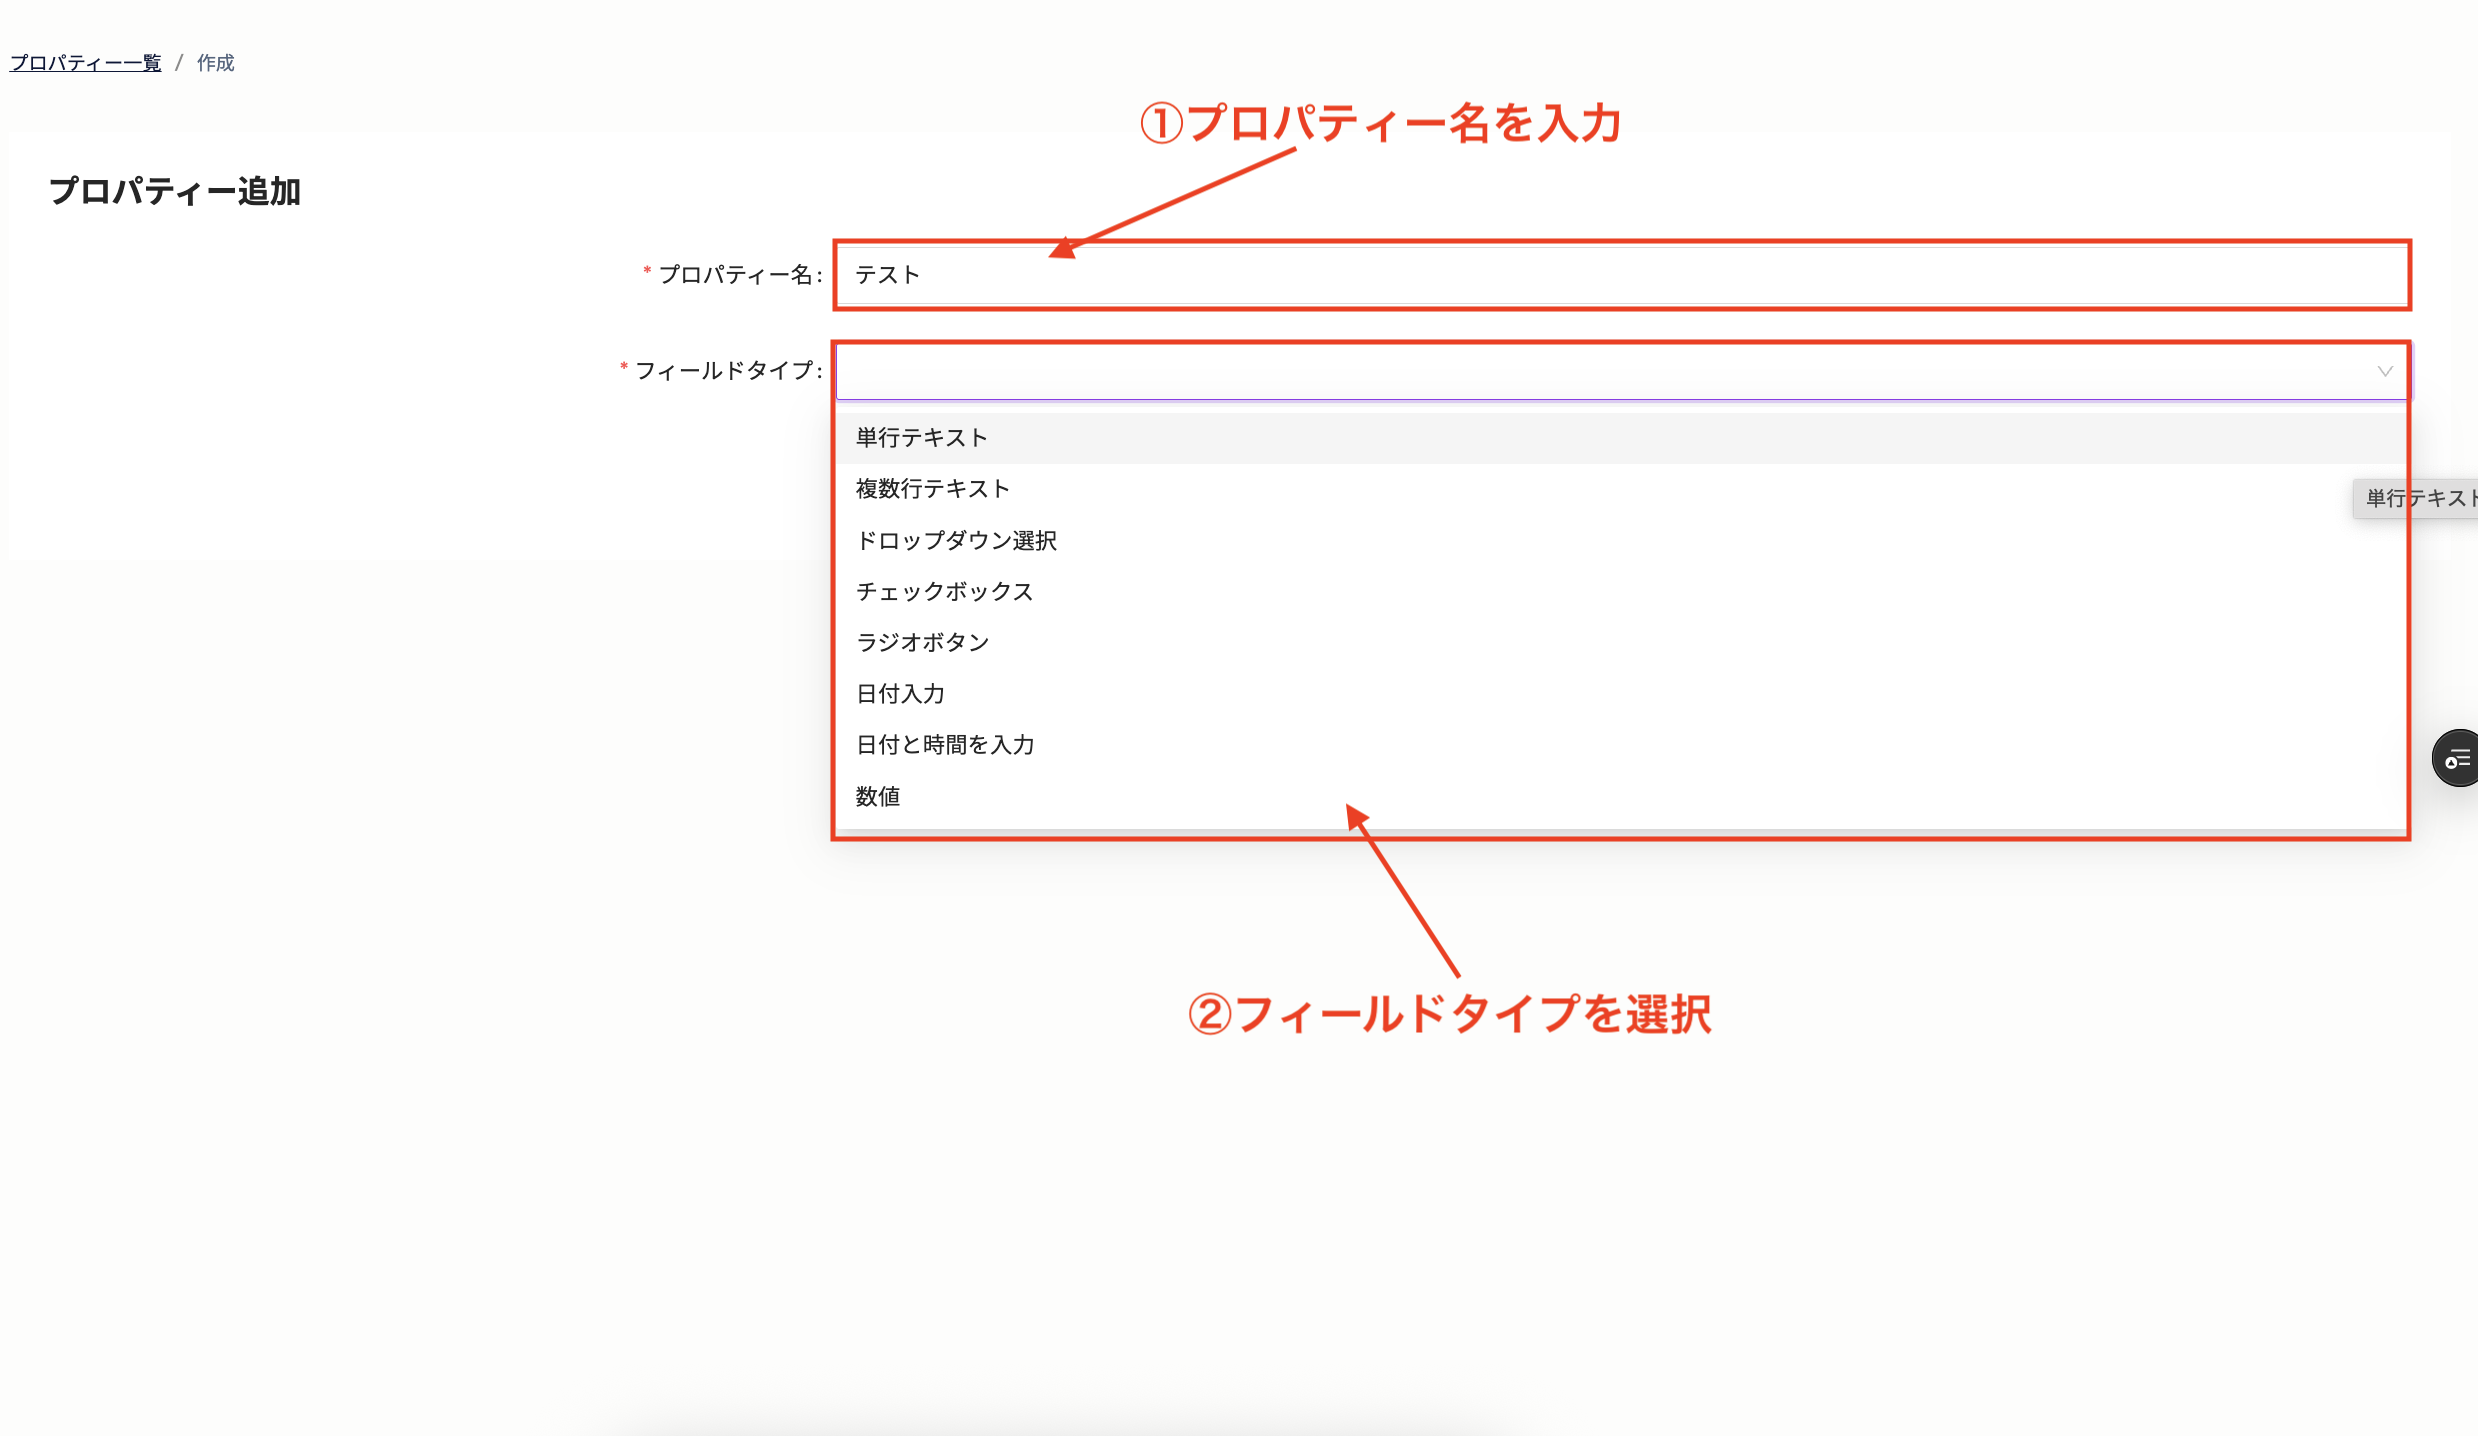
Task: Open the プロパティー一覧 breadcrumb link
Action: coord(84,62)
